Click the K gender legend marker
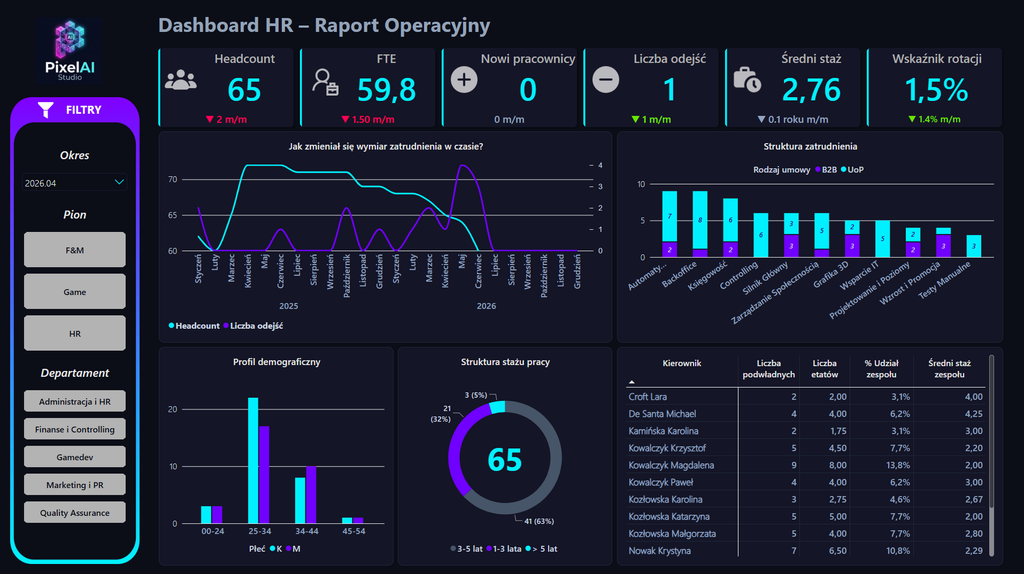 (272, 549)
